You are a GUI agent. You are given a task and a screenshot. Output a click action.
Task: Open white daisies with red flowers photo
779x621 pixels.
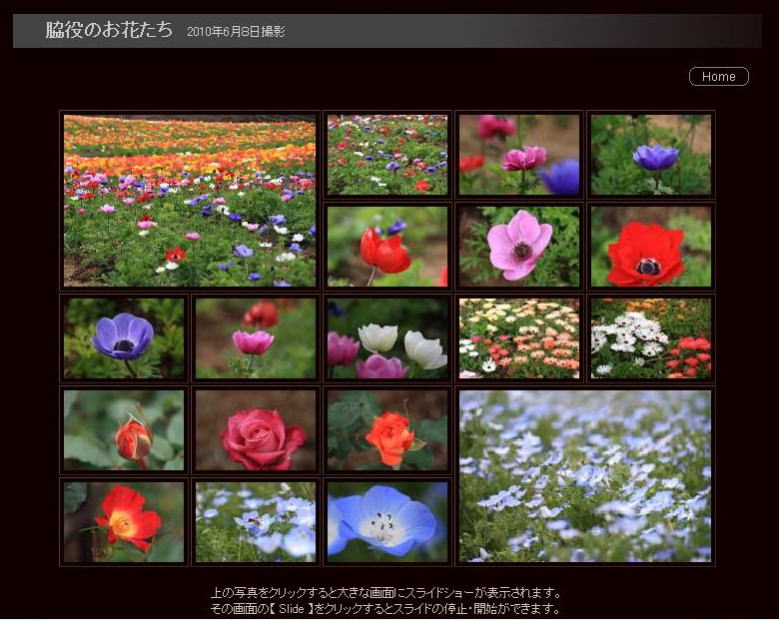click(651, 338)
